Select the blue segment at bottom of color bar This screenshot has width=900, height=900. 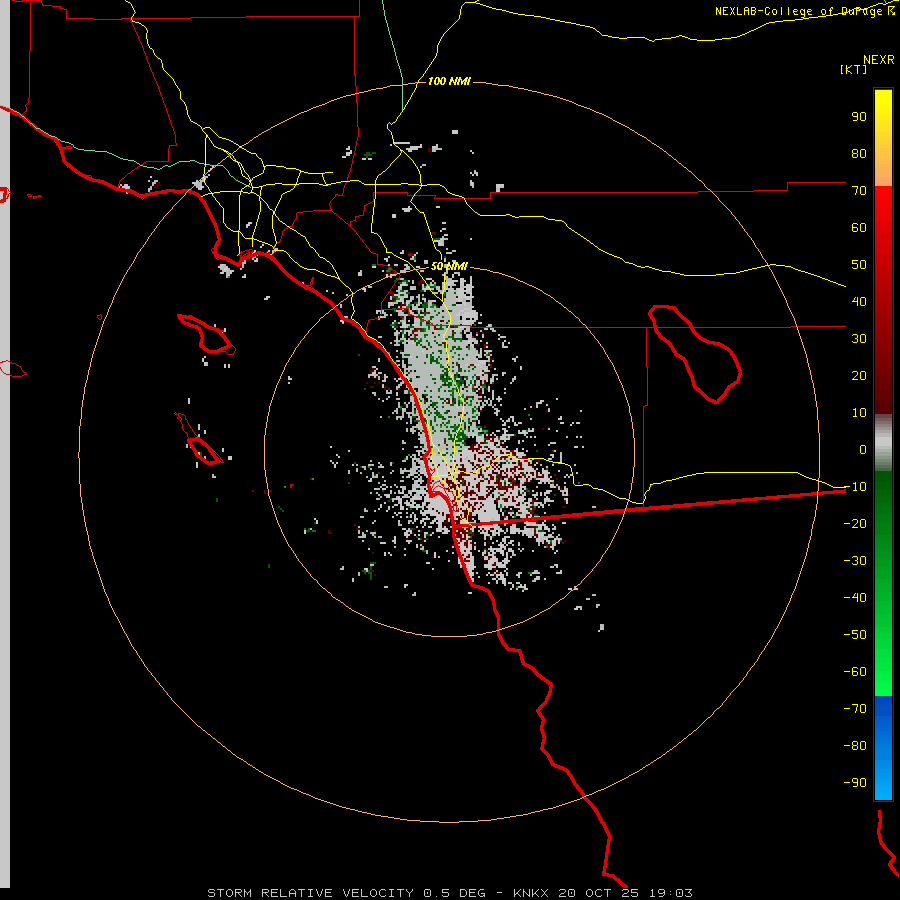[x=883, y=748]
